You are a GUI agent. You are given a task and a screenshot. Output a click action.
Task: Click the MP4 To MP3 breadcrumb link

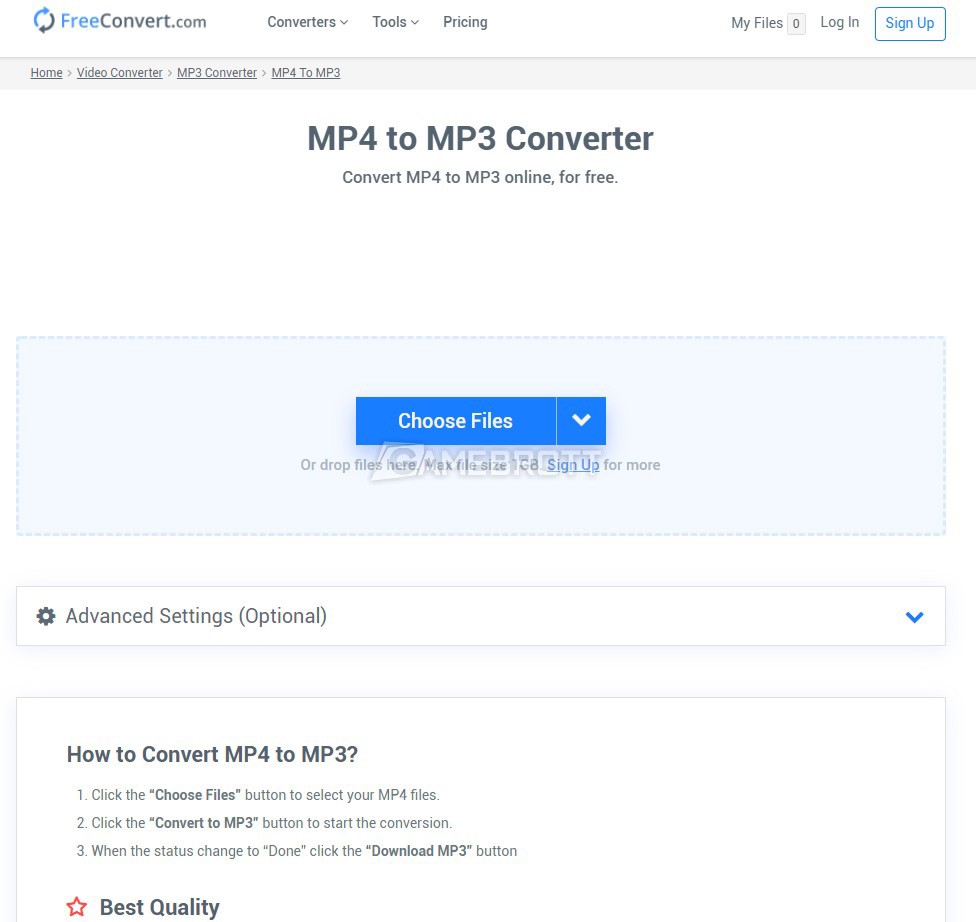(306, 73)
